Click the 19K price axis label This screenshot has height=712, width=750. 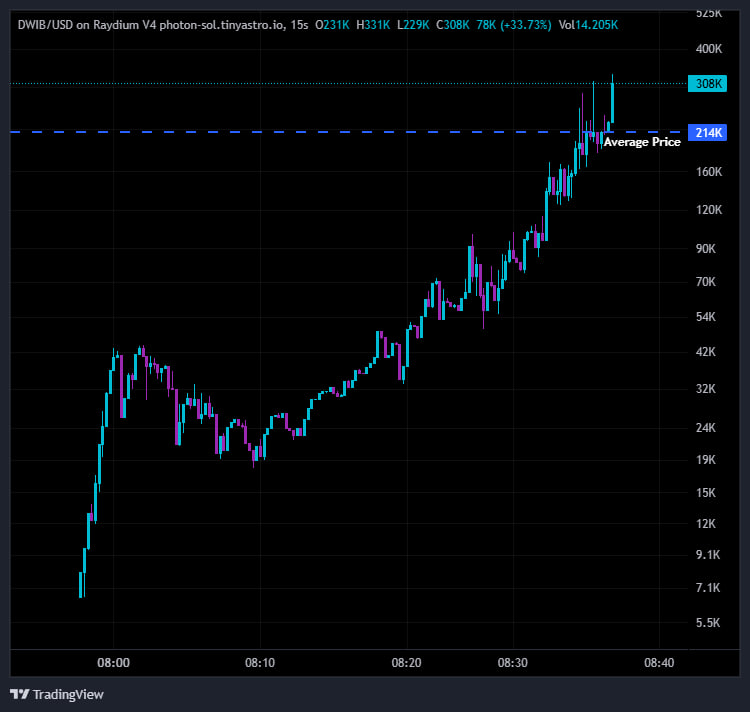(706, 460)
